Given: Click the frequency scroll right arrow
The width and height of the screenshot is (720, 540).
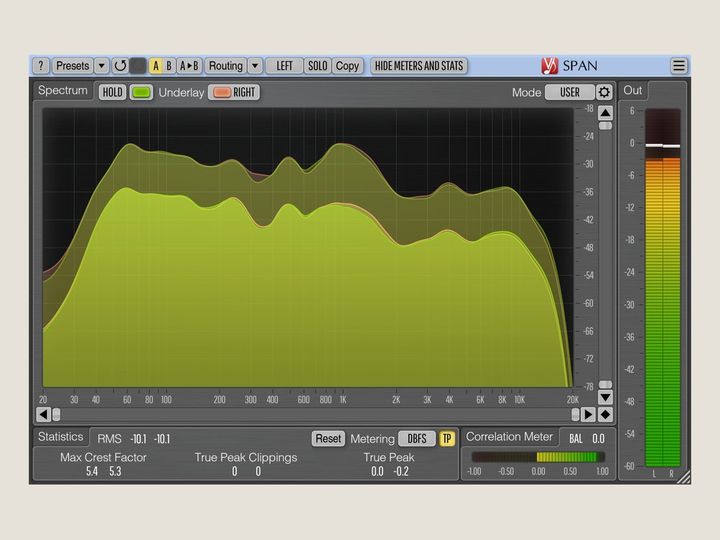Looking at the screenshot, I should pos(588,415).
